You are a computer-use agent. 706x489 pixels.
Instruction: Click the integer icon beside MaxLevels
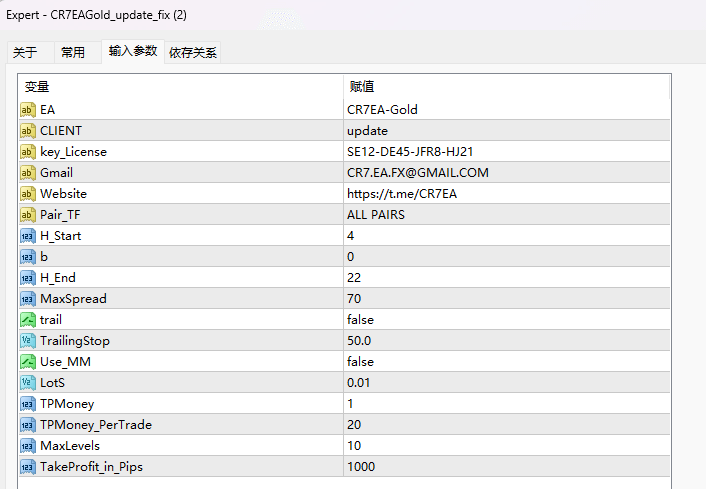[x=27, y=446]
